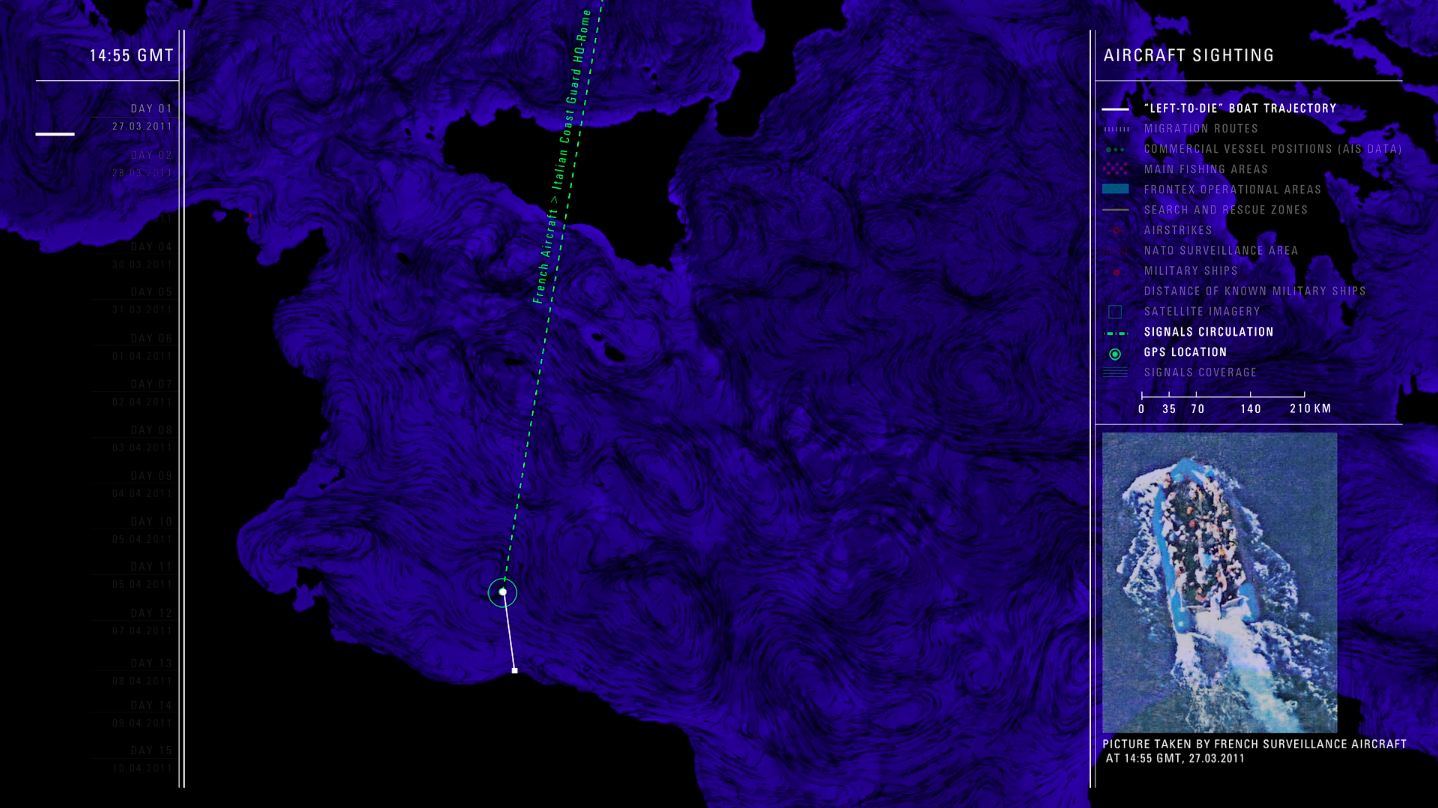Click the Signals Circulation dashed line icon

[1115, 332]
